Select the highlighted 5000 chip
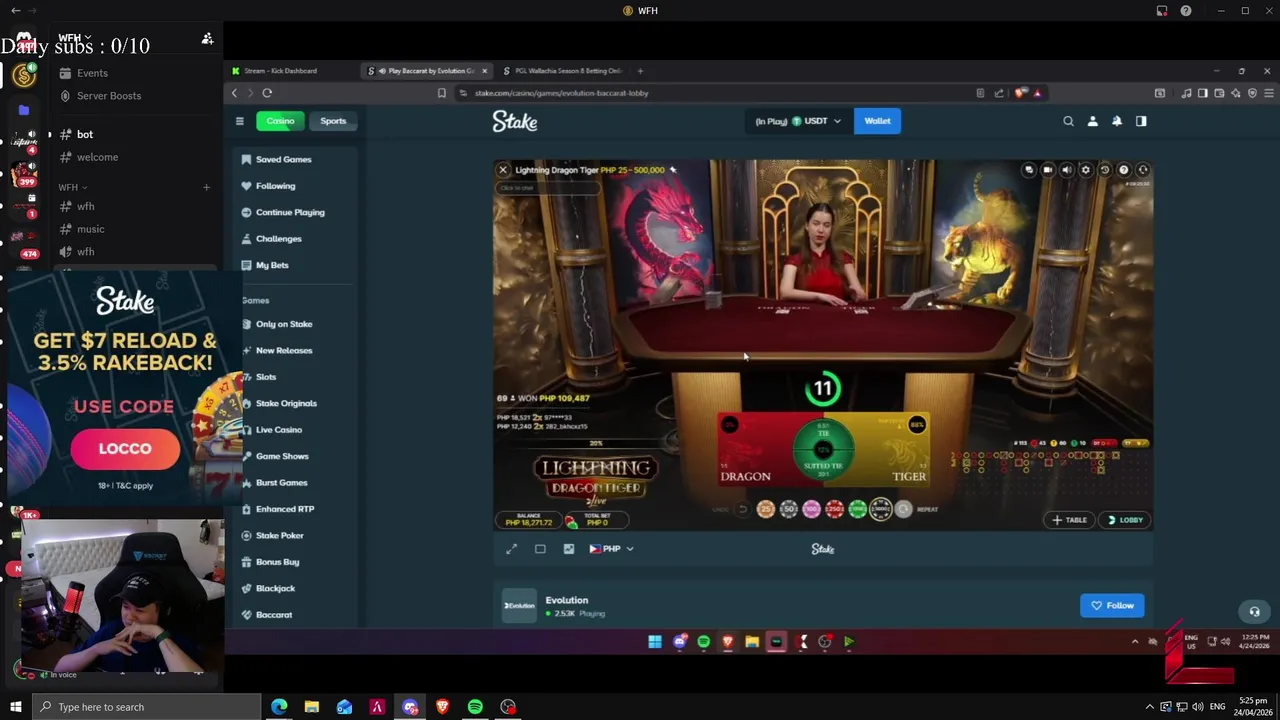1280x720 pixels. tap(881, 509)
